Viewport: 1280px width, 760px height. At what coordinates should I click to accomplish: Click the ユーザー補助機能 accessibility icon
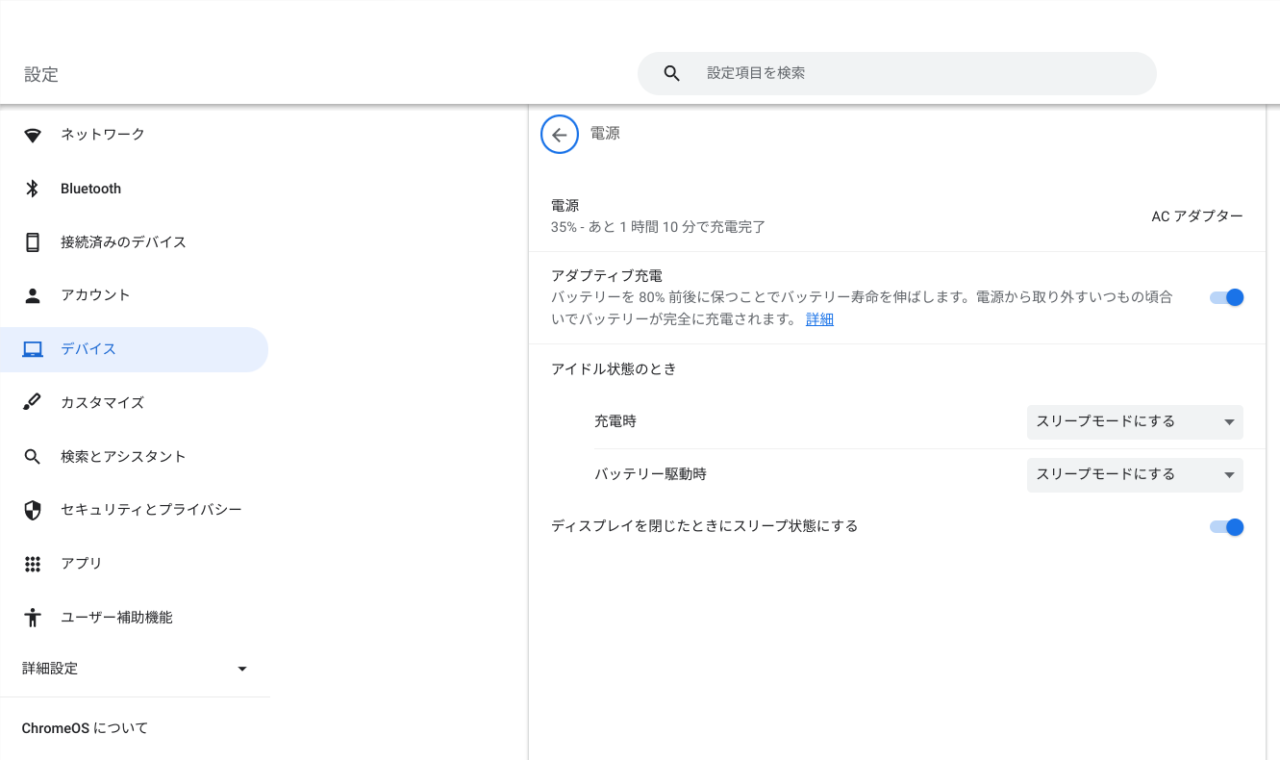32,617
